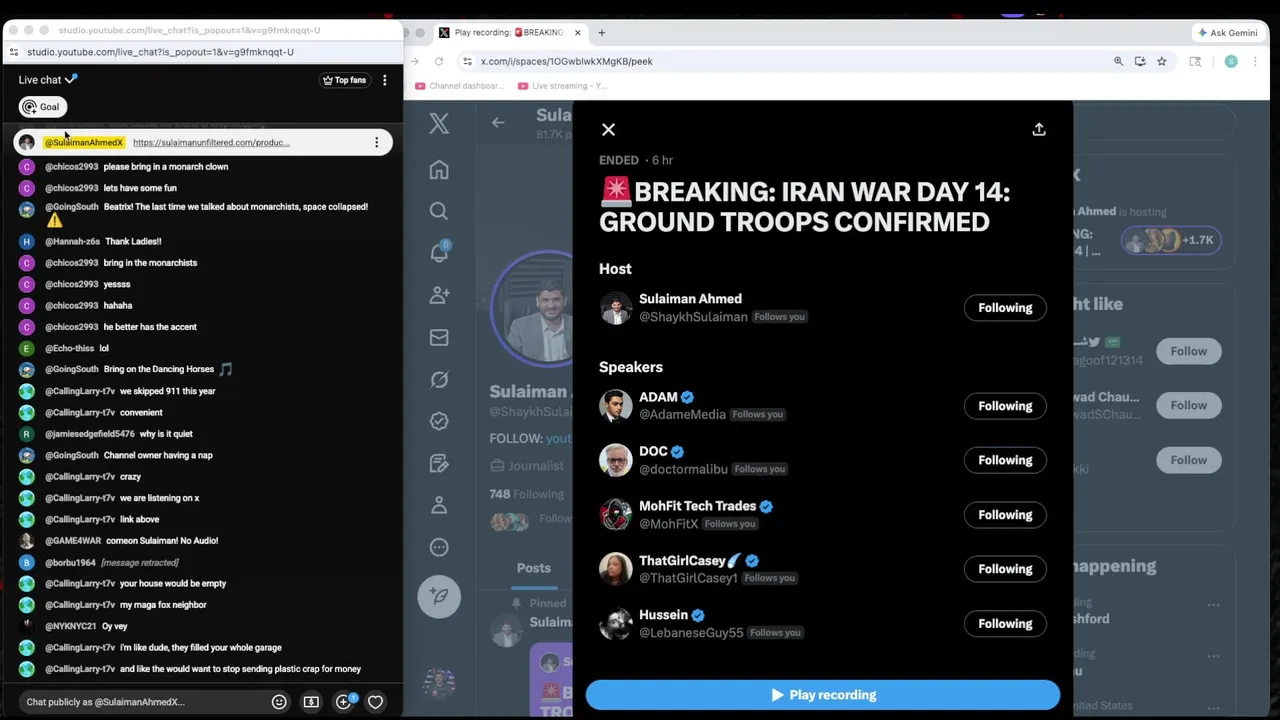Open pinned sulaimanunfiltered.com link

pyautogui.click(x=211, y=143)
